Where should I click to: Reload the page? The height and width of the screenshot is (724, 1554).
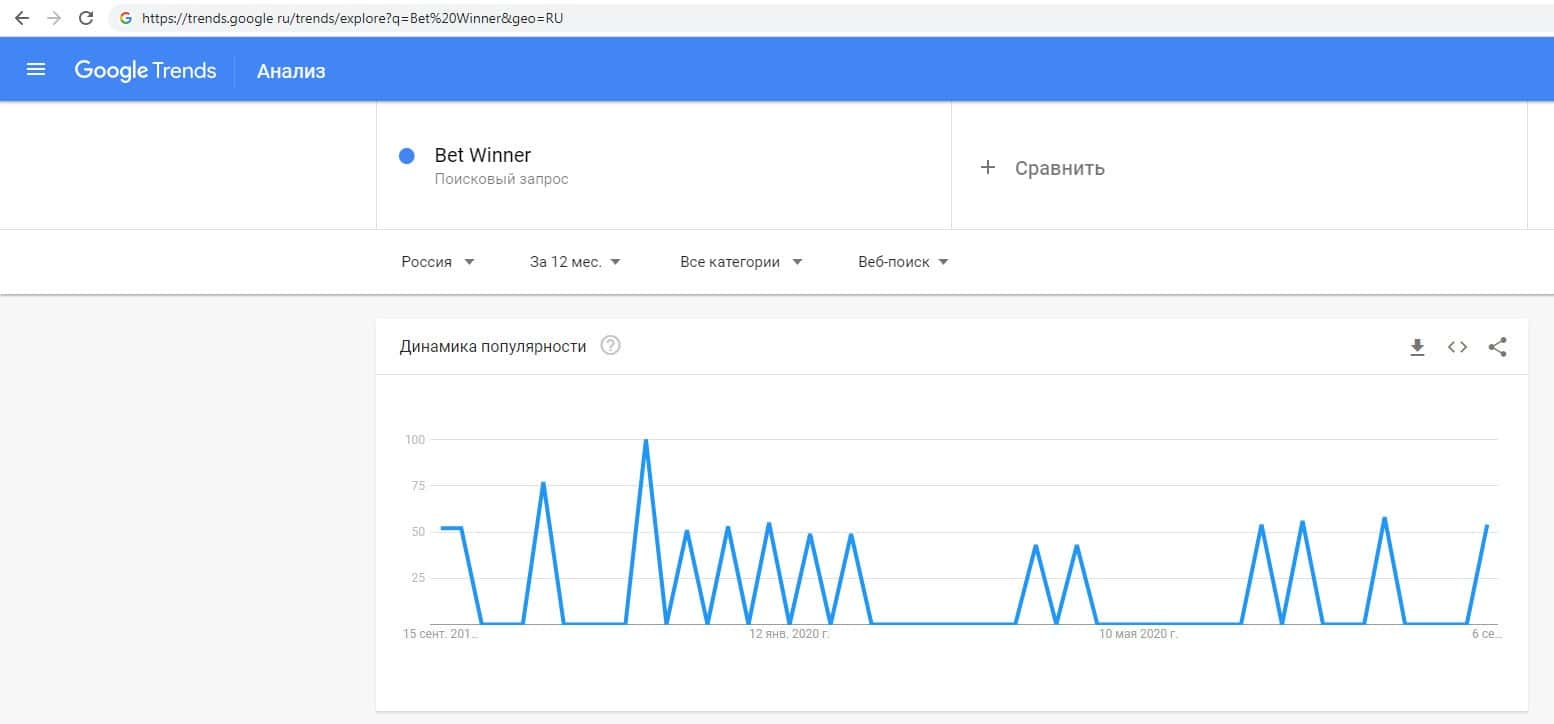click(86, 18)
